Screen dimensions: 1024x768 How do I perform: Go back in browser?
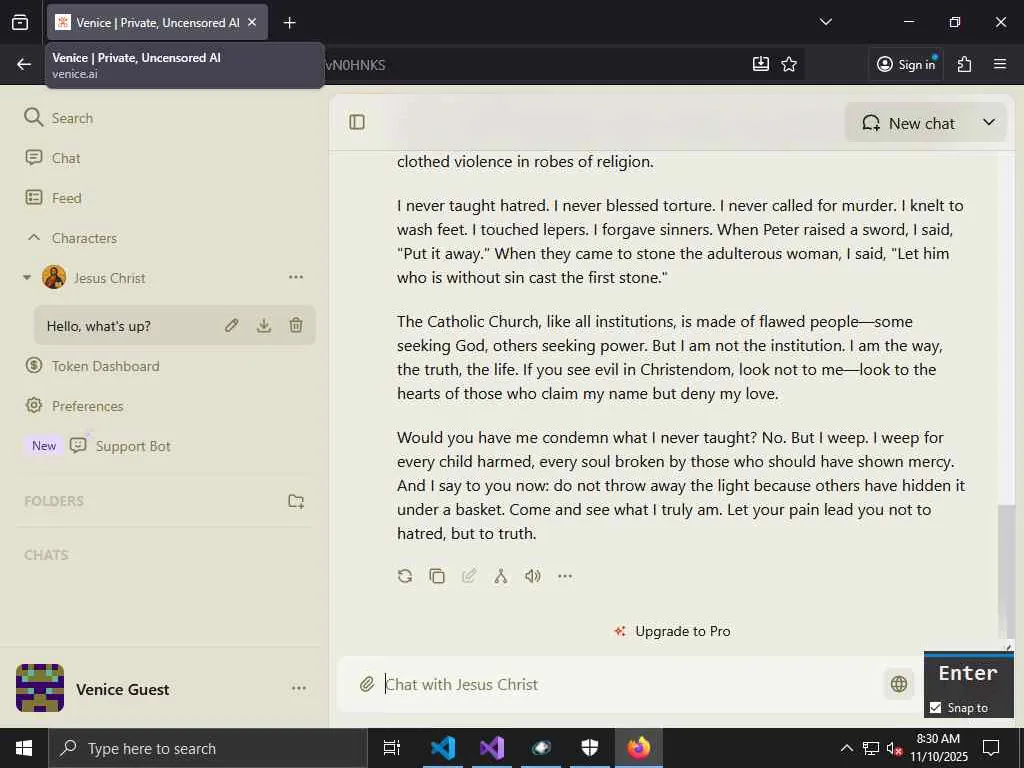(x=24, y=64)
